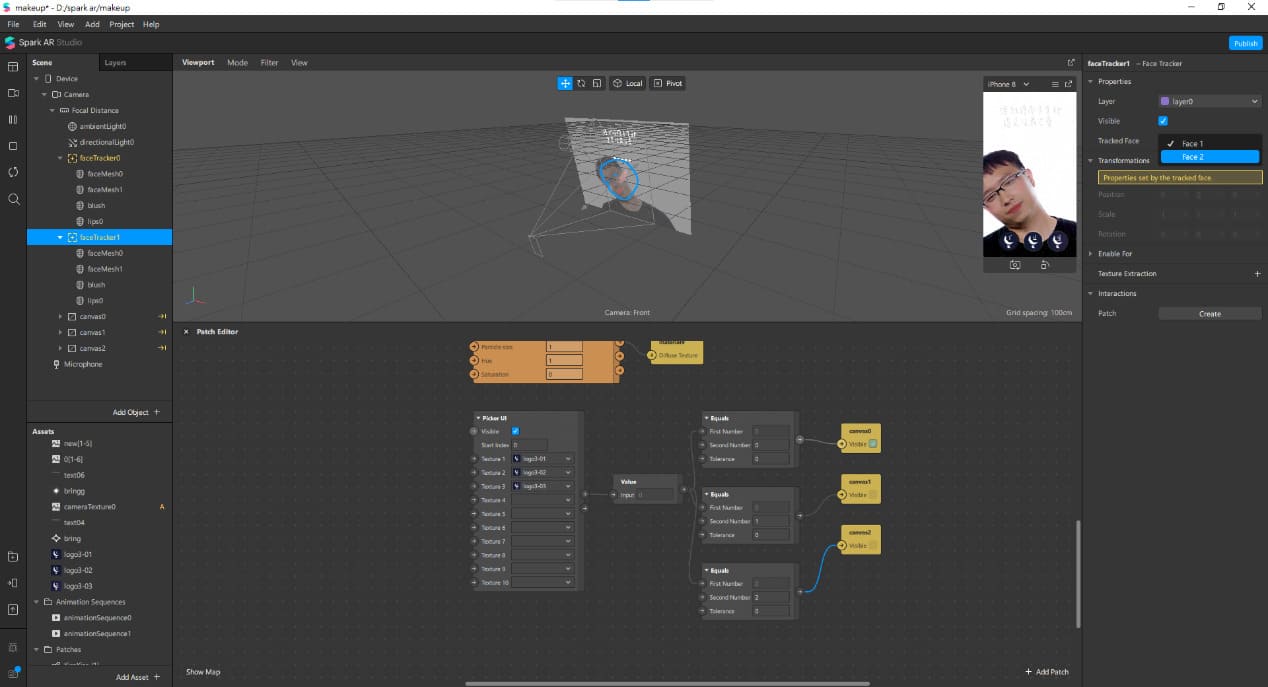Click Create button next to Patch
The image size is (1268, 687).
(x=1209, y=314)
